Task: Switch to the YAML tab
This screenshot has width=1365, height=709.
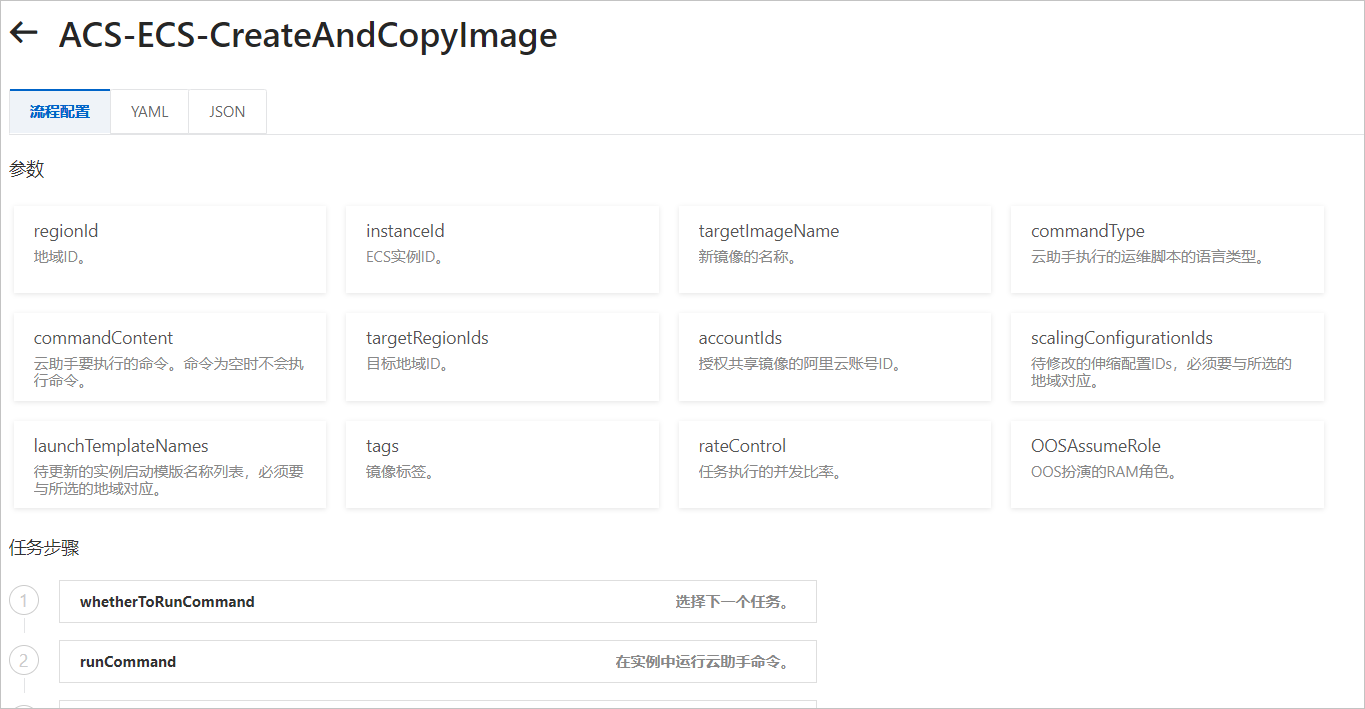Action: point(149,112)
